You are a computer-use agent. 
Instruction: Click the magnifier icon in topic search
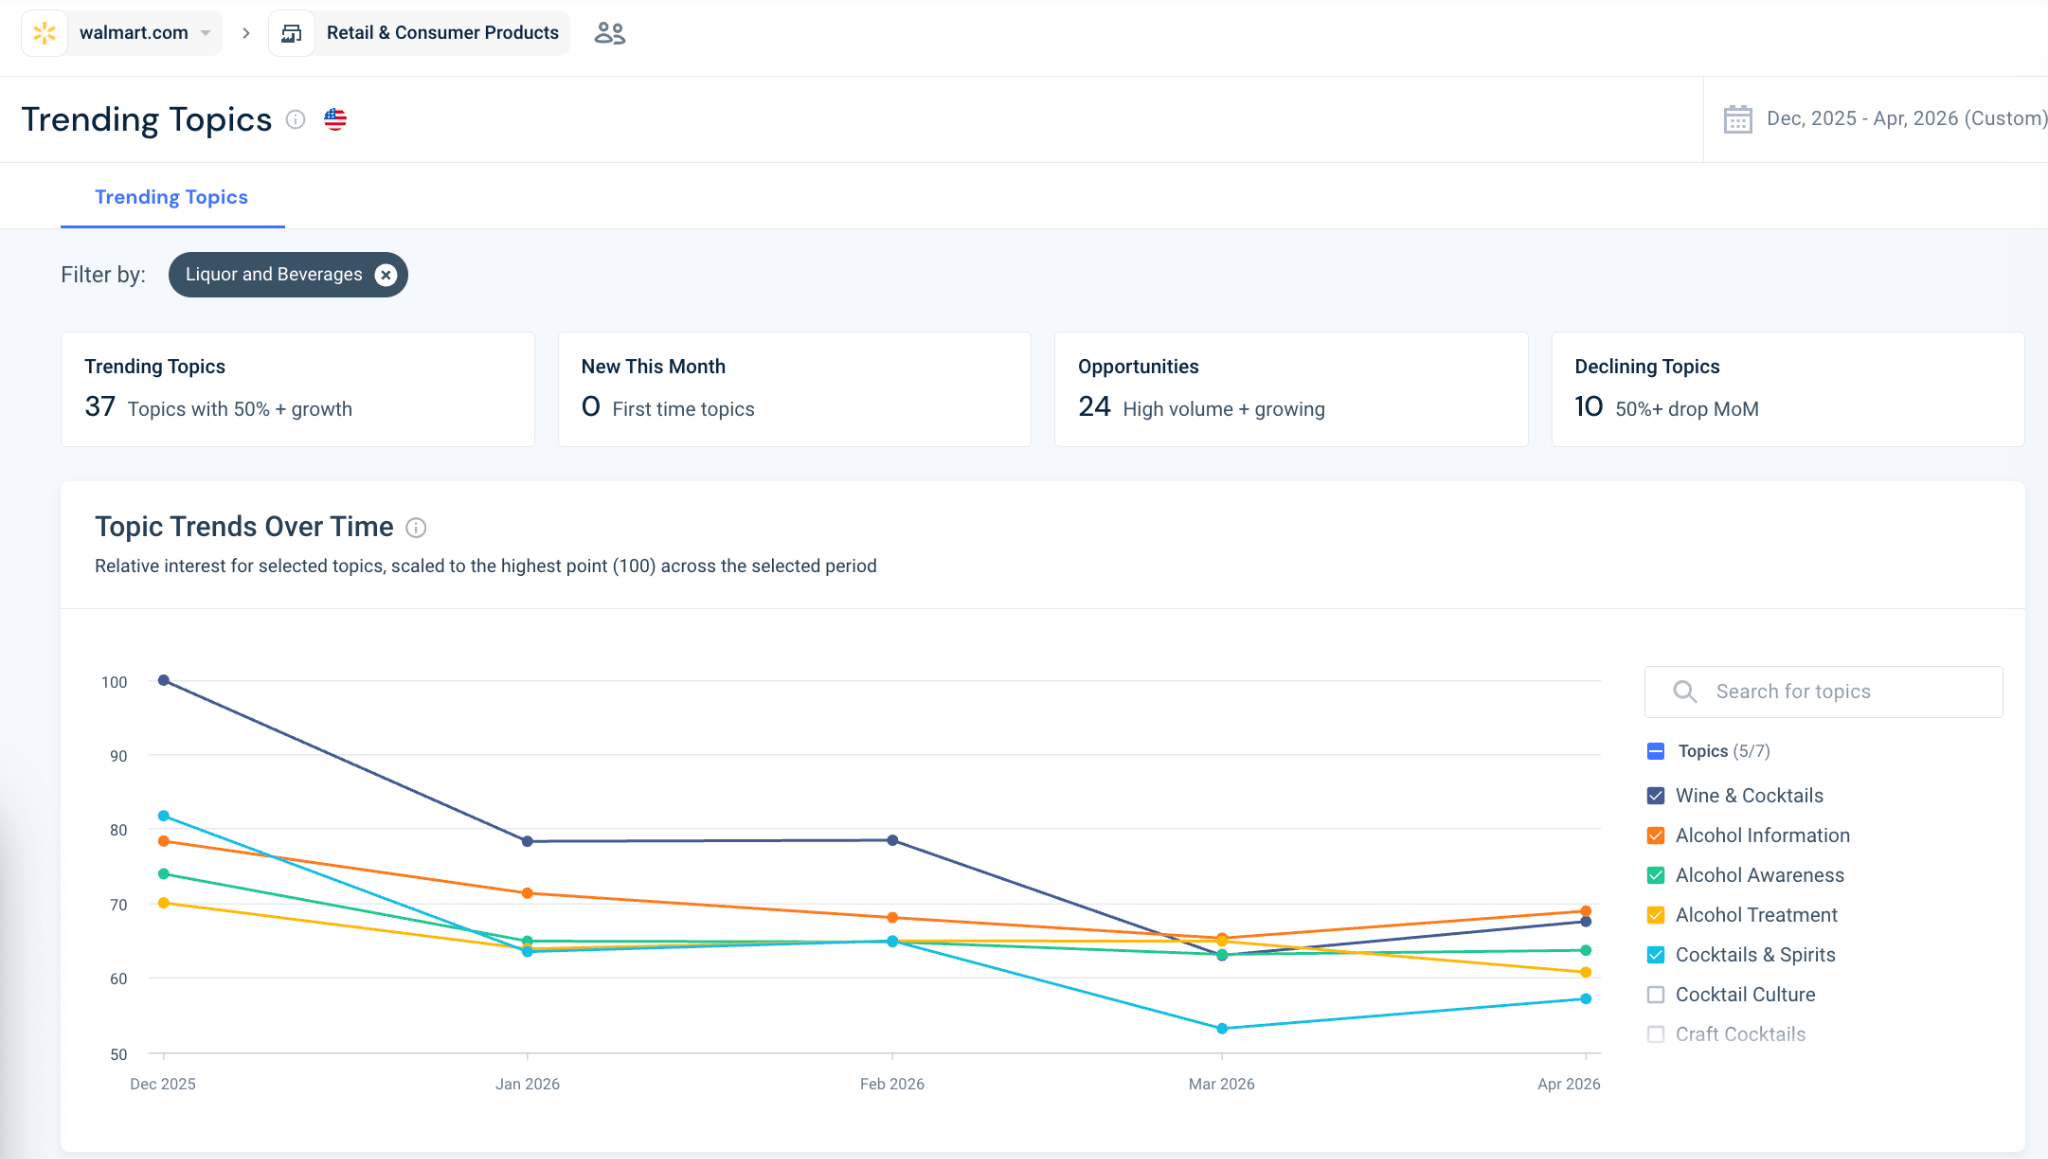[1685, 691]
